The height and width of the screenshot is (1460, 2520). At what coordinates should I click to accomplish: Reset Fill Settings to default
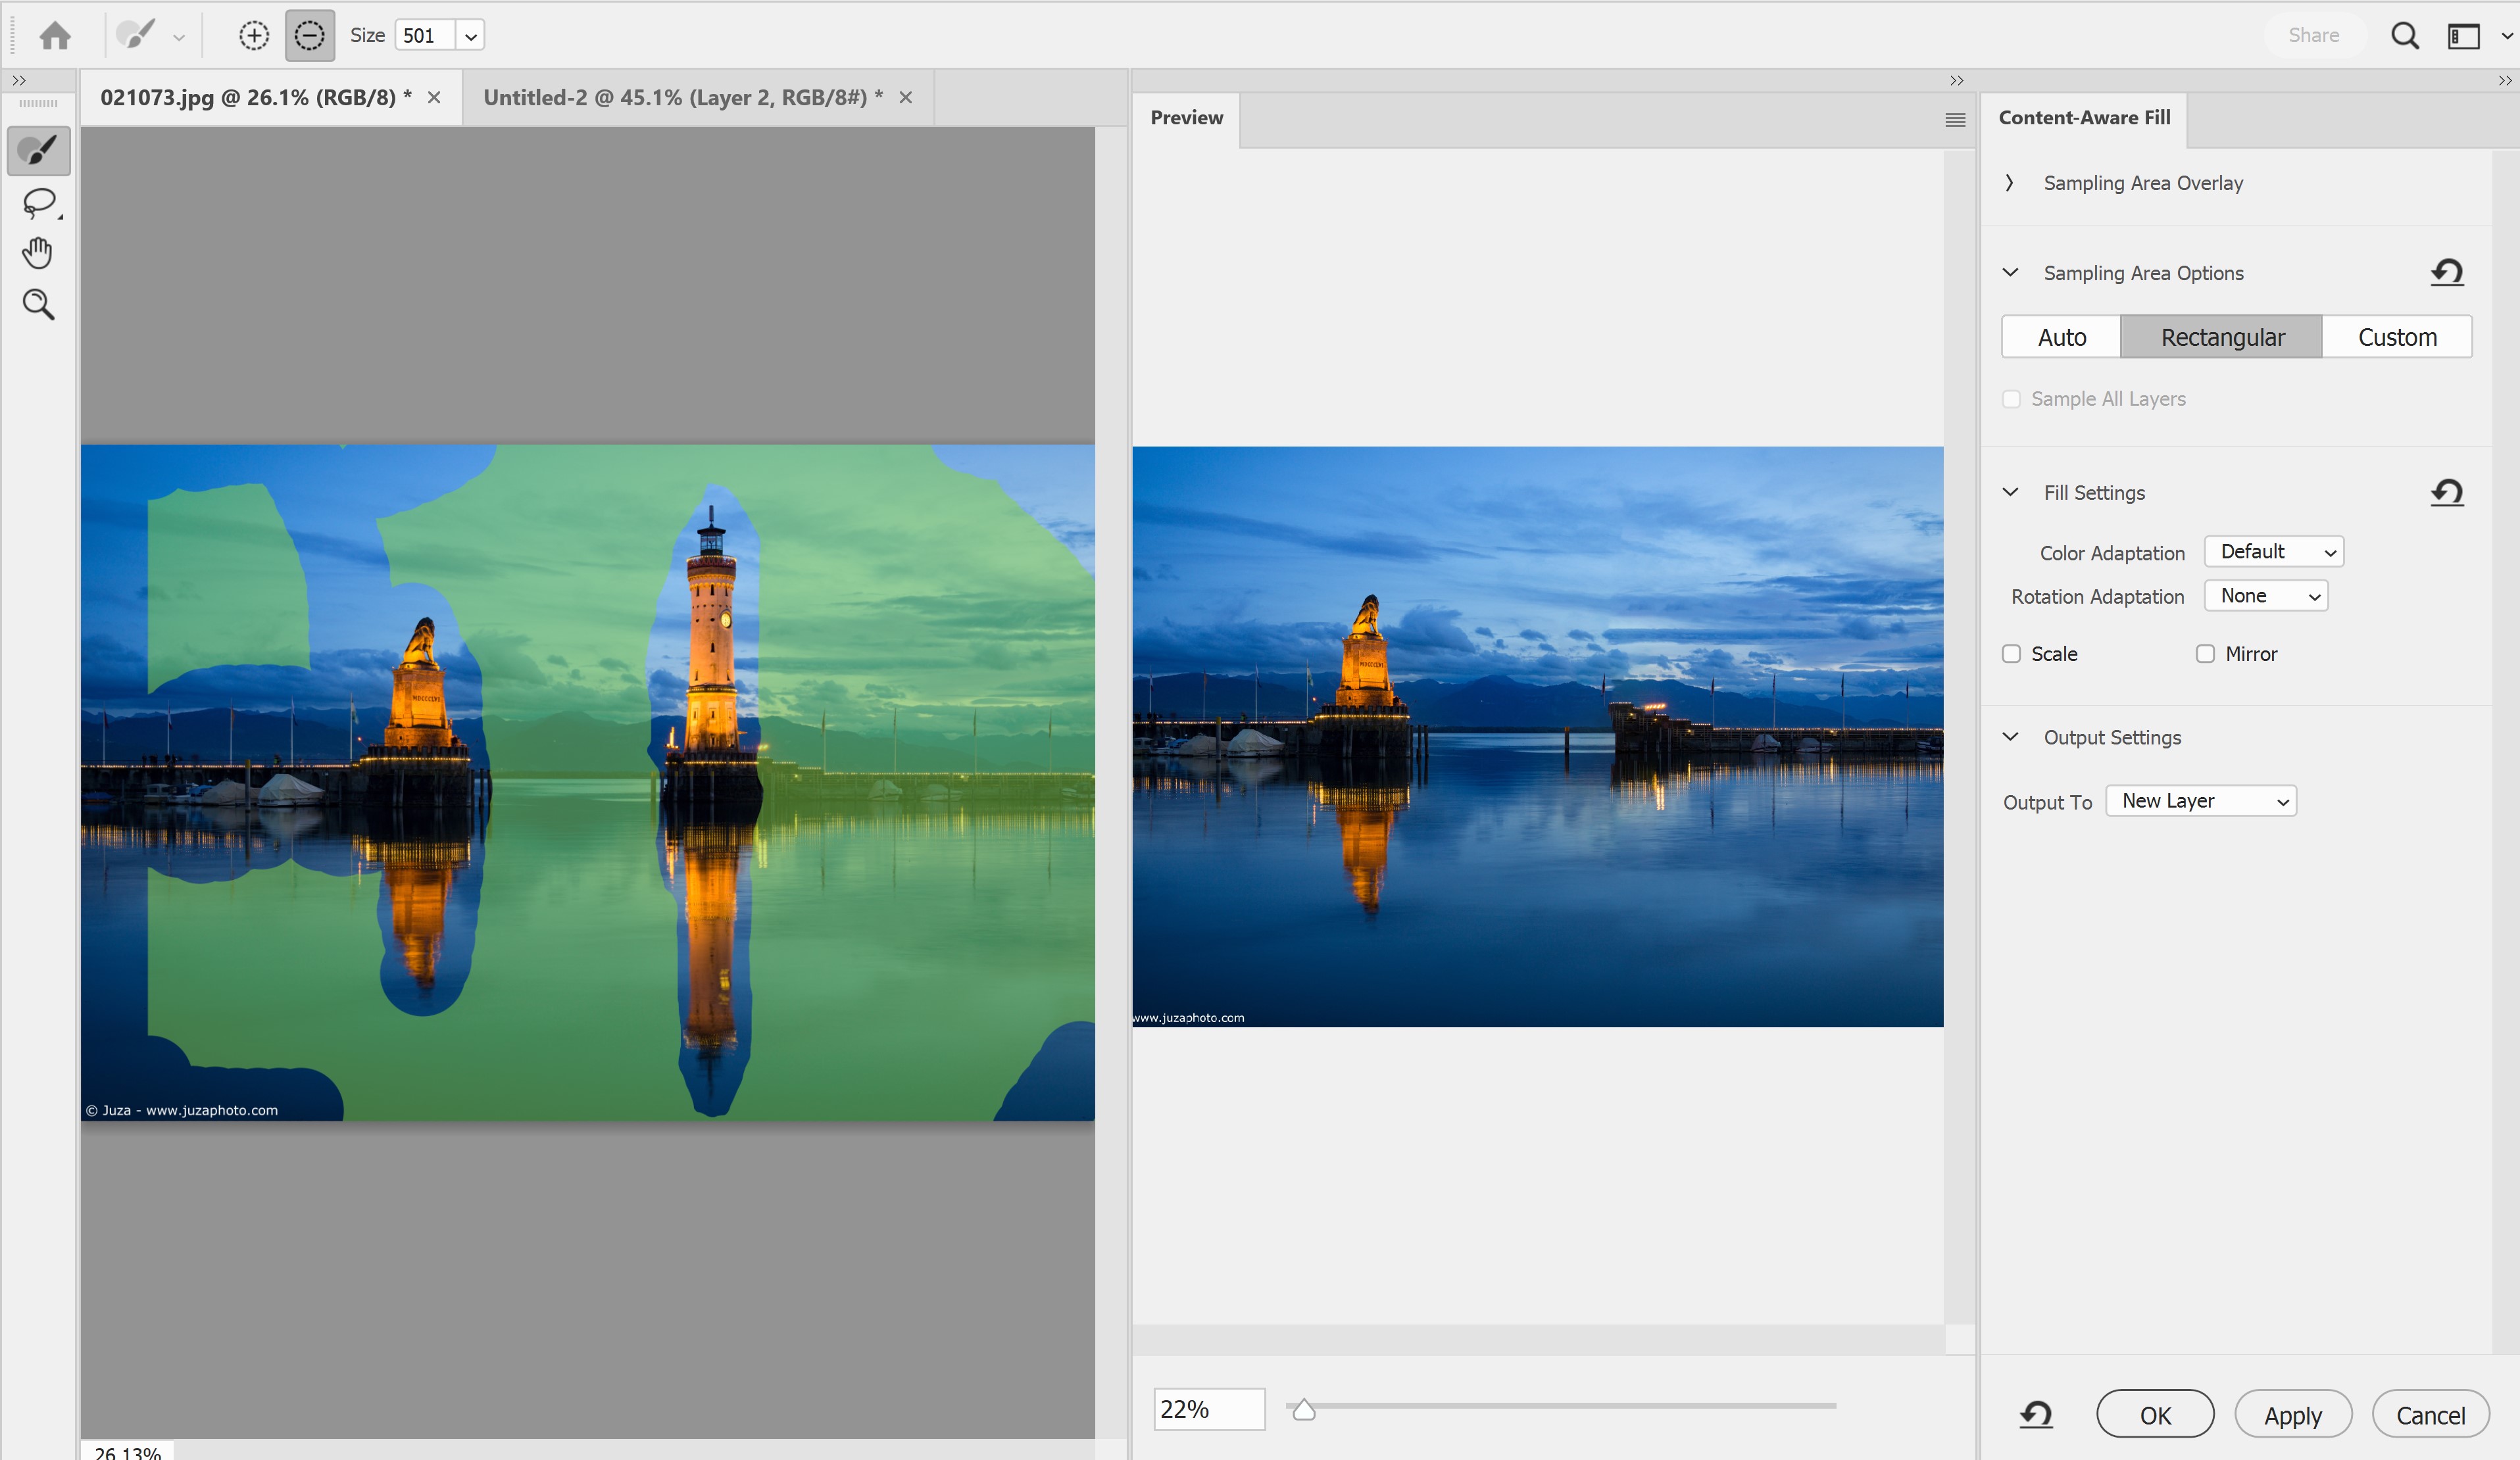[2446, 492]
